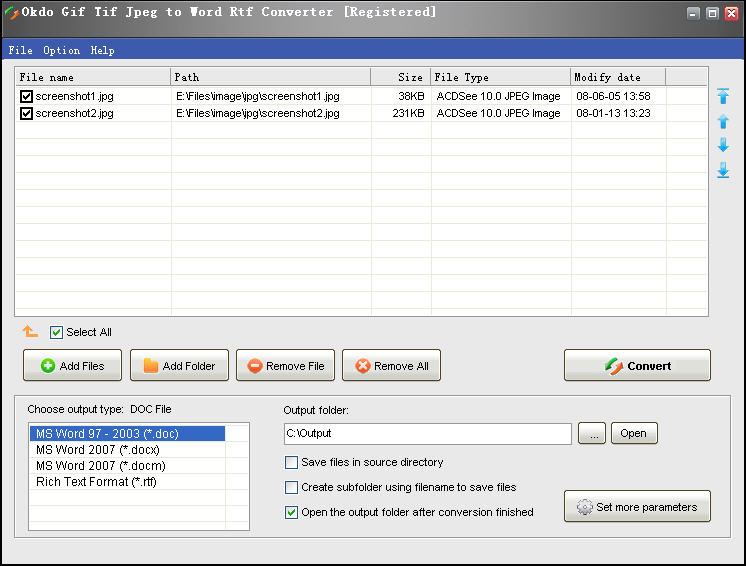Viewport: 746px width, 566px height.
Task: Click modify date 08-06-05 13:58
Action: [613, 97]
